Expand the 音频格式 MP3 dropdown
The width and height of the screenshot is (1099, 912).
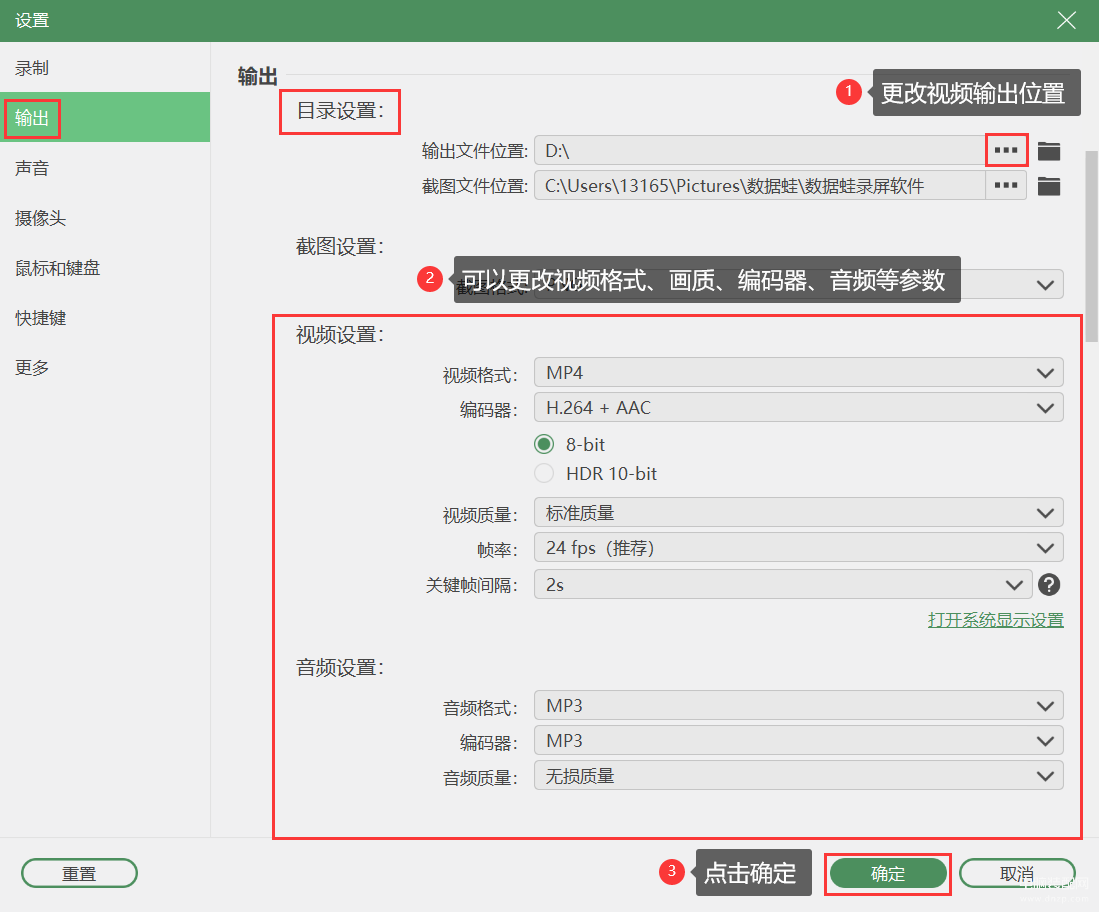[798, 705]
